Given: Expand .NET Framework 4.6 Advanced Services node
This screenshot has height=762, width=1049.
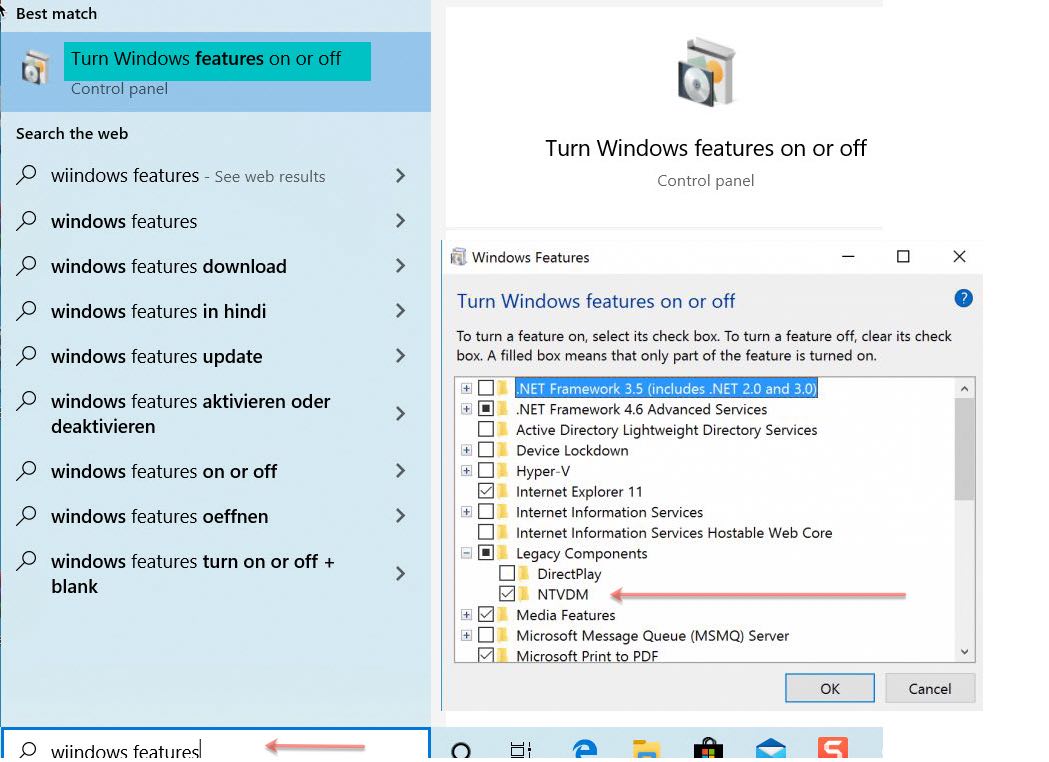Looking at the screenshot, I should click(x=466, y=409).
